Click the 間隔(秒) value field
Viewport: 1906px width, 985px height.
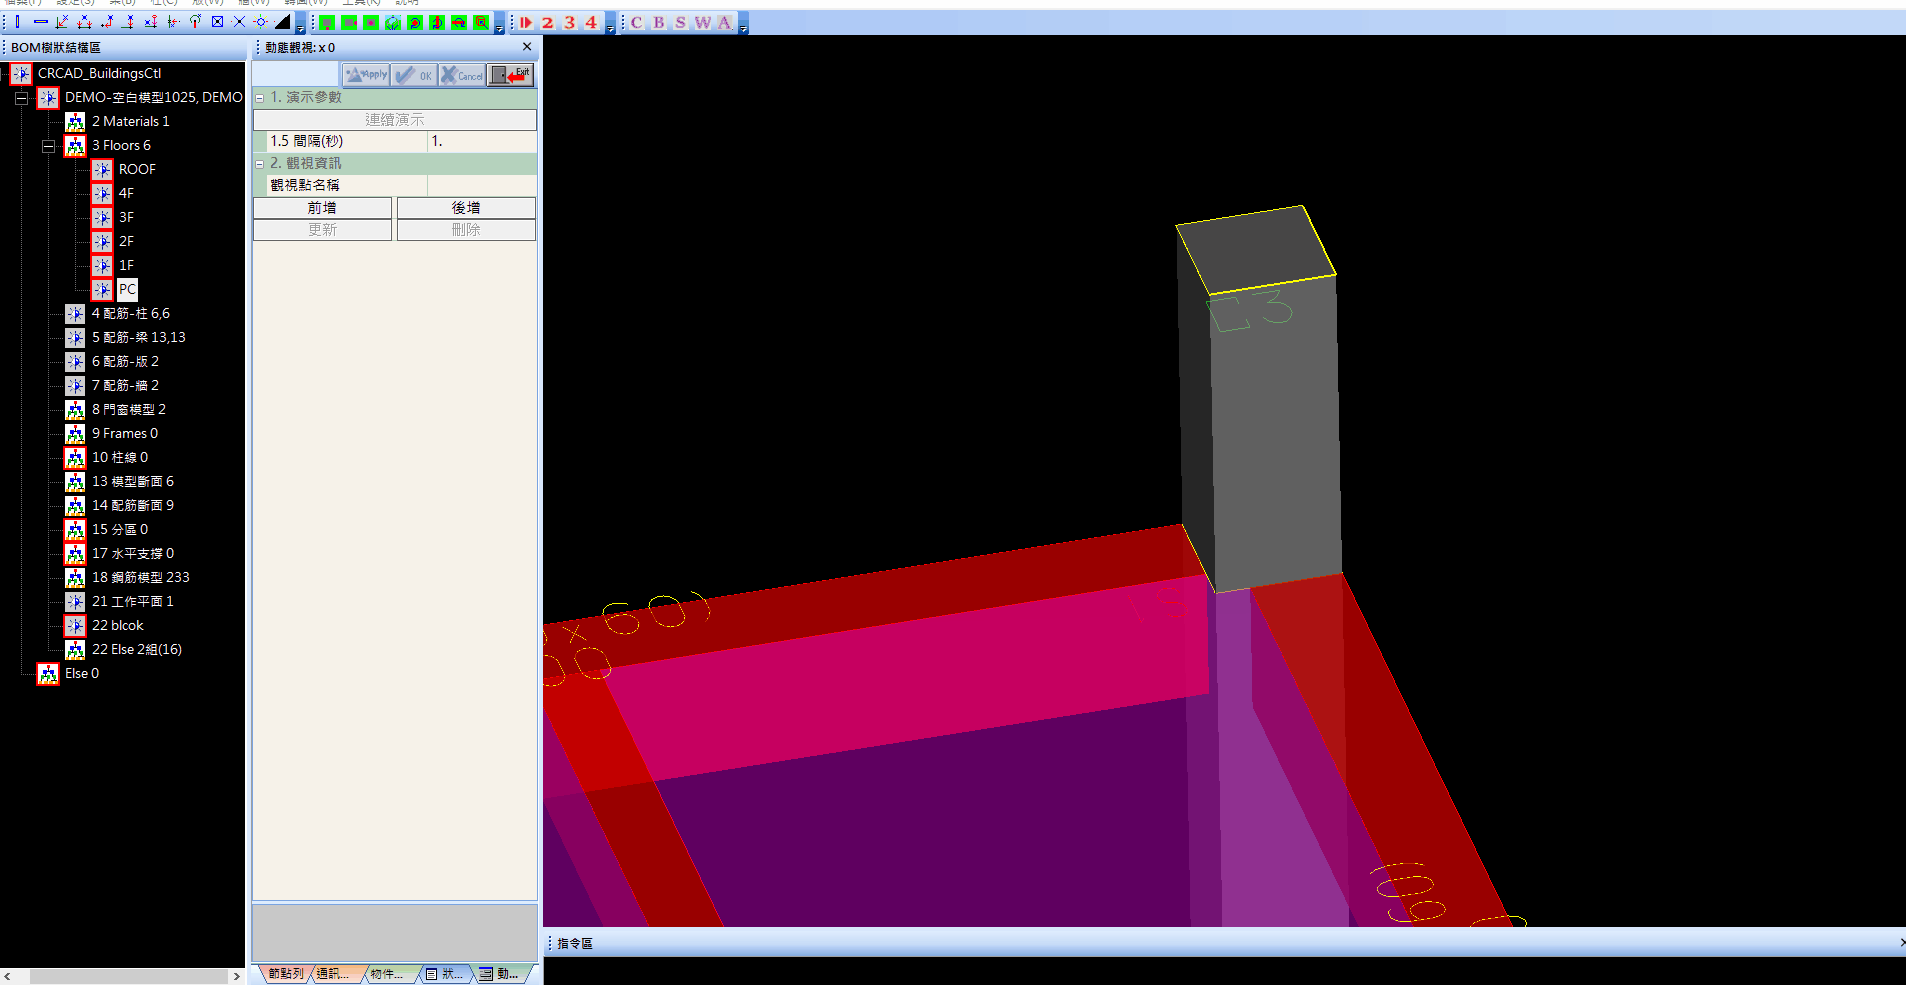click(482, 142)
